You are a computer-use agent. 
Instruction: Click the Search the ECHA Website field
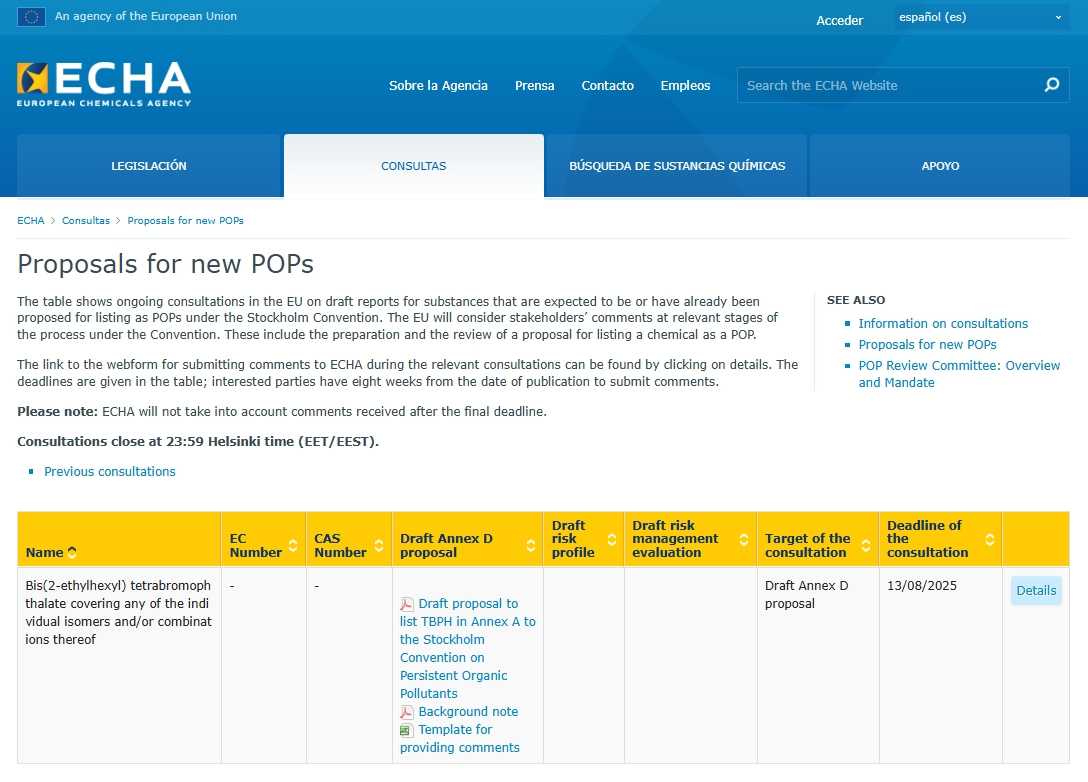885,86
